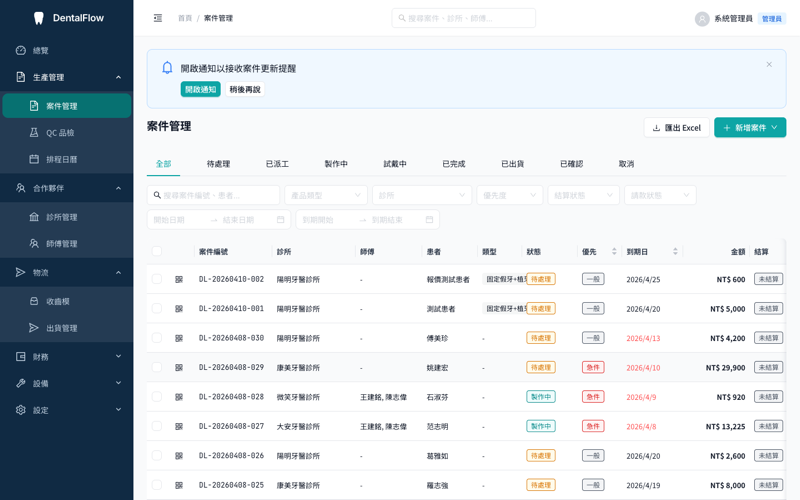The height and width of the screenshot is (500, 800).
Task: Expand the 設備 sidebar group
Action: [66, 383]
